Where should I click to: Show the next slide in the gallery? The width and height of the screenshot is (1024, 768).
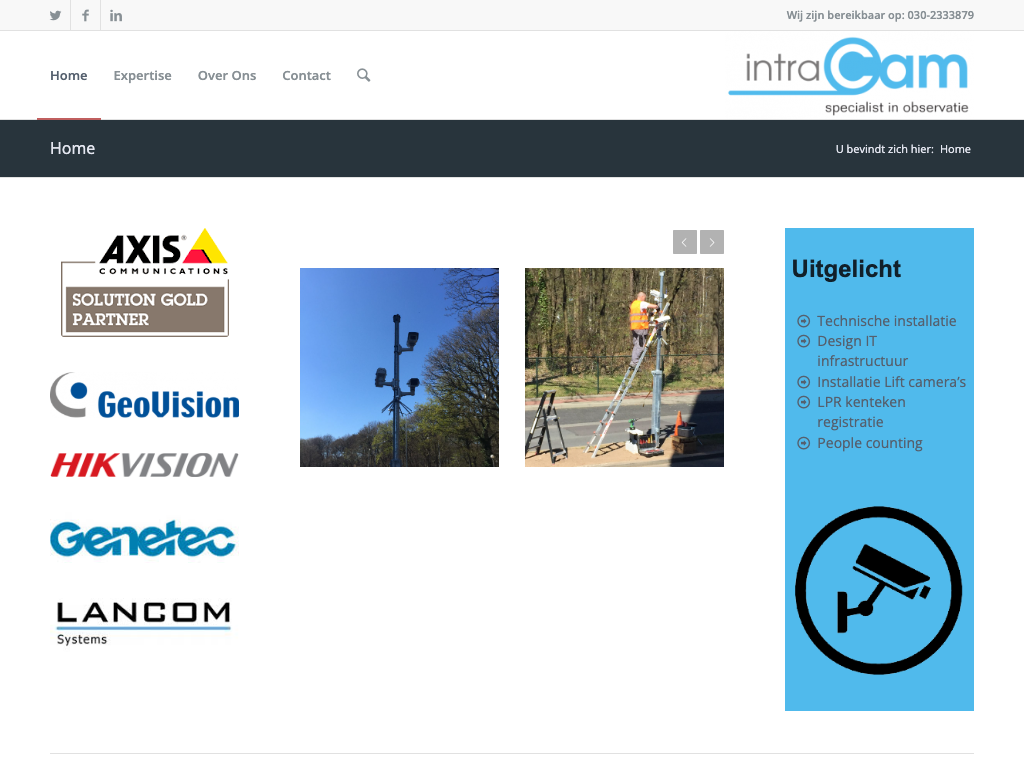pos(712,242)
